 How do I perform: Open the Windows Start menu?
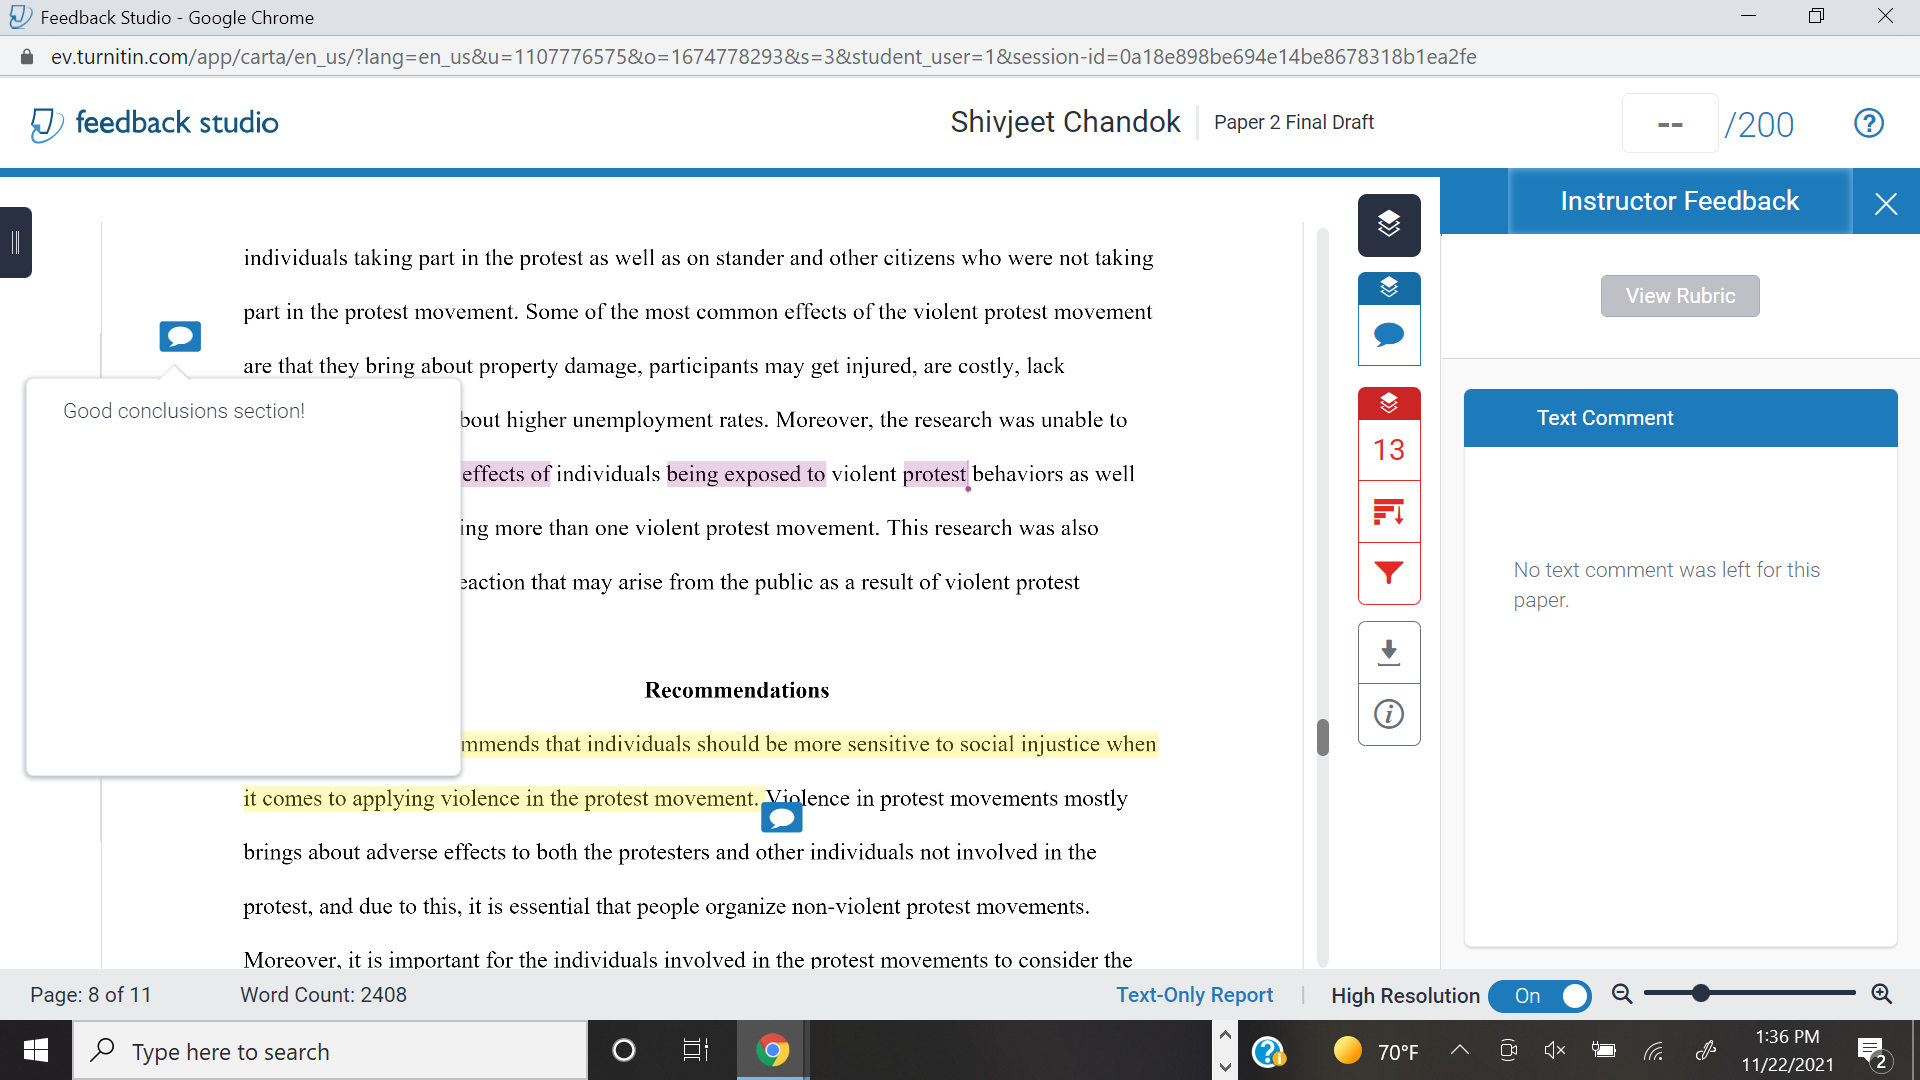(36, 1051)
